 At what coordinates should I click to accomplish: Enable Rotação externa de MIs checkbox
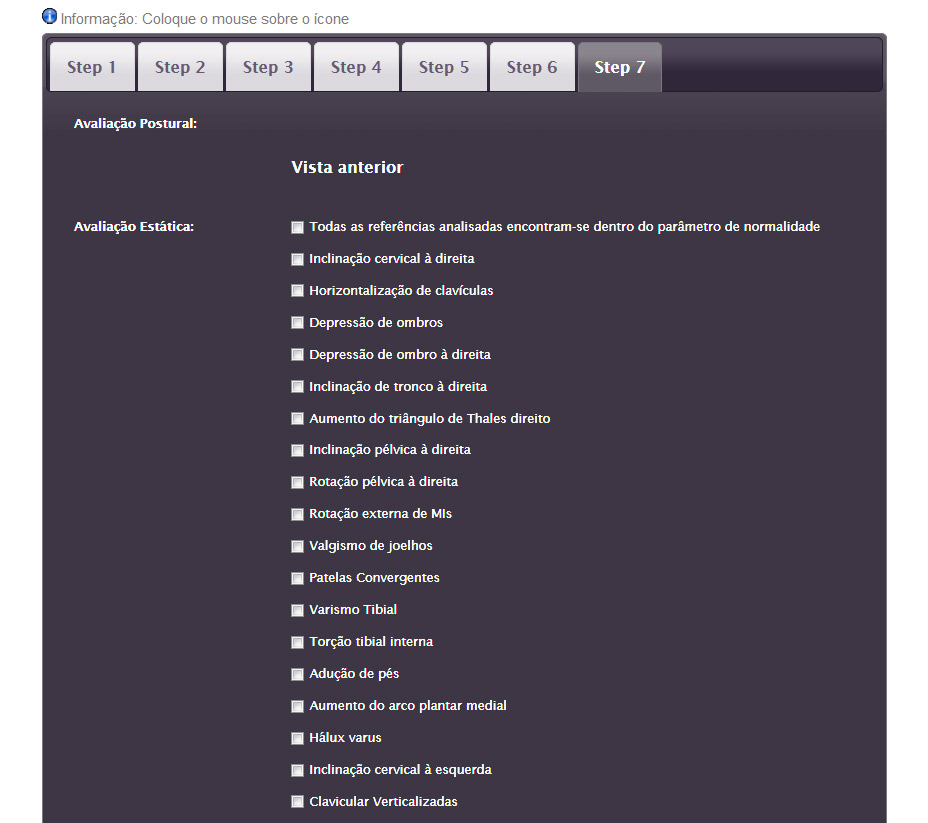coord(298,515)
